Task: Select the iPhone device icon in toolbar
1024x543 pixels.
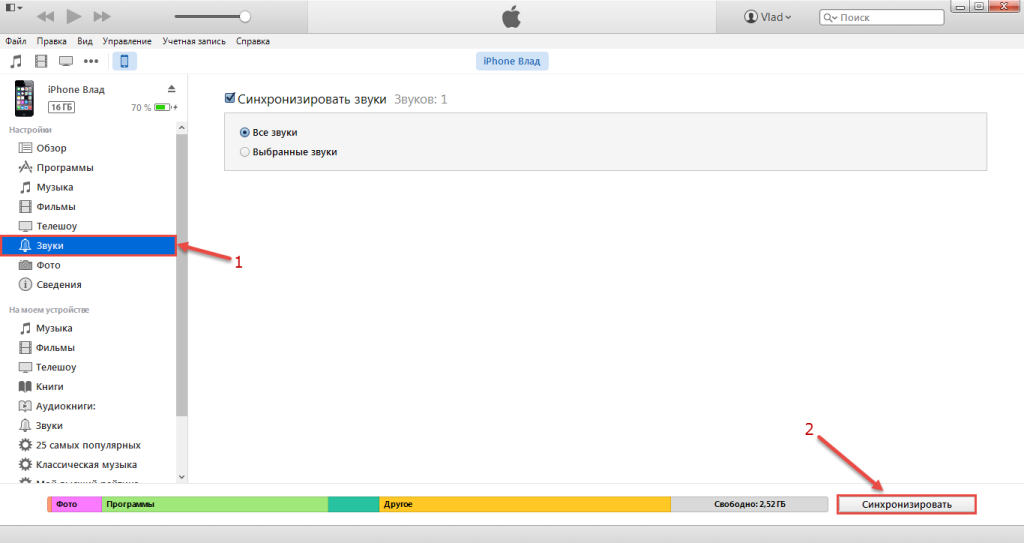Action: point(124,61)
